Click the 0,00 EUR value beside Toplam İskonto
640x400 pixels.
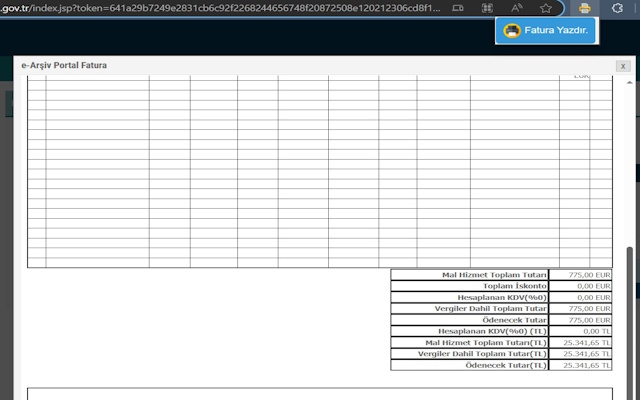(594, 286)
